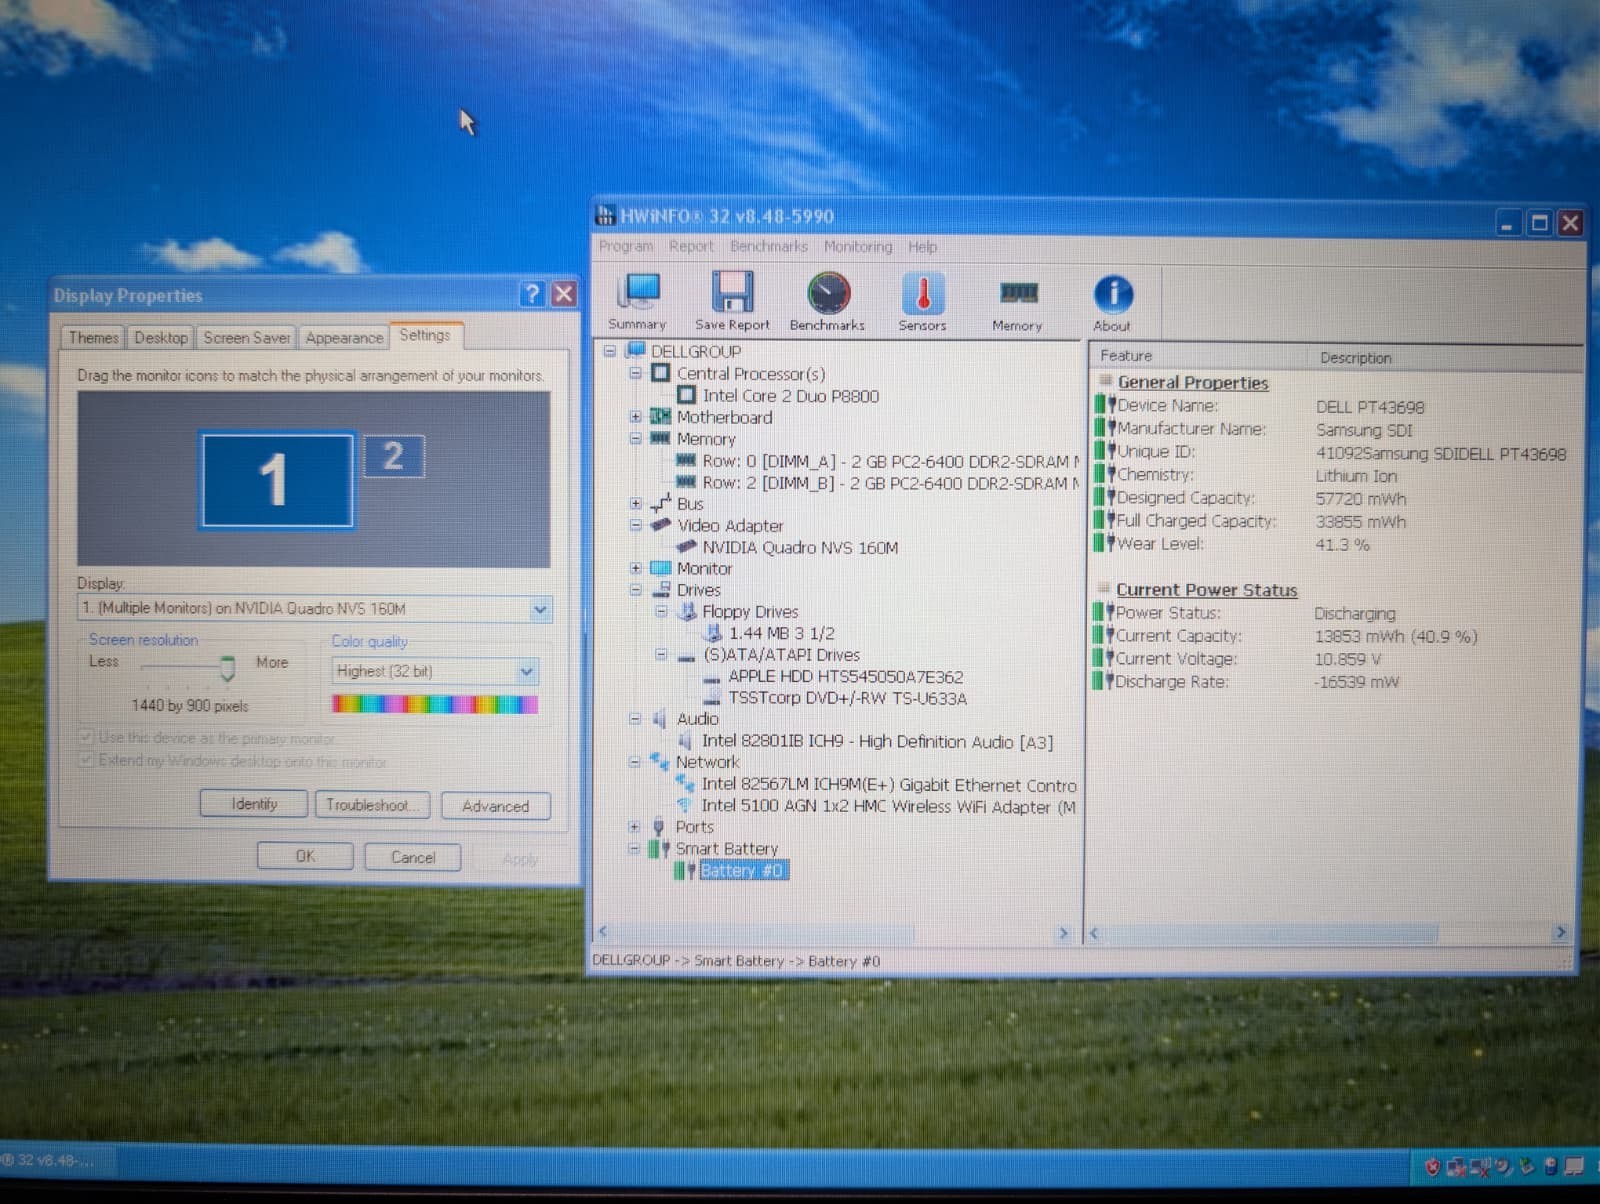This screenshot has width=1600, height=1204.
Task: Select Intel 82801IB ICH9 audio entry
Action: coord(877,741)
